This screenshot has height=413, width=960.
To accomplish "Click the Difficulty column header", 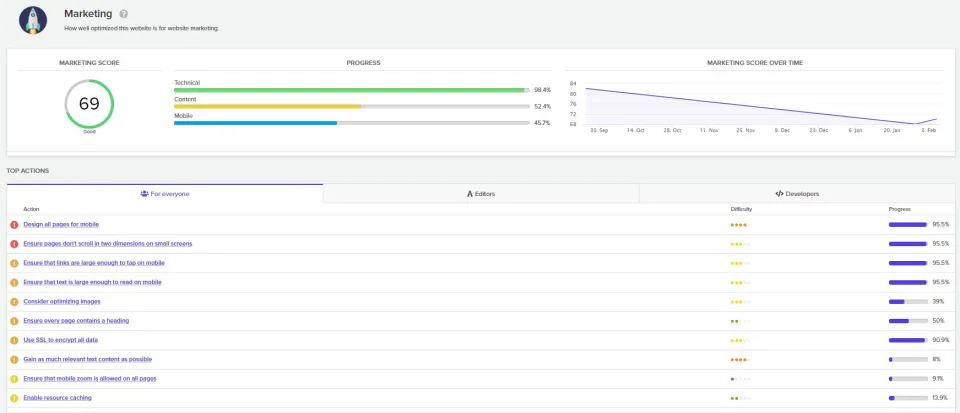I will (x=741, y=209).
